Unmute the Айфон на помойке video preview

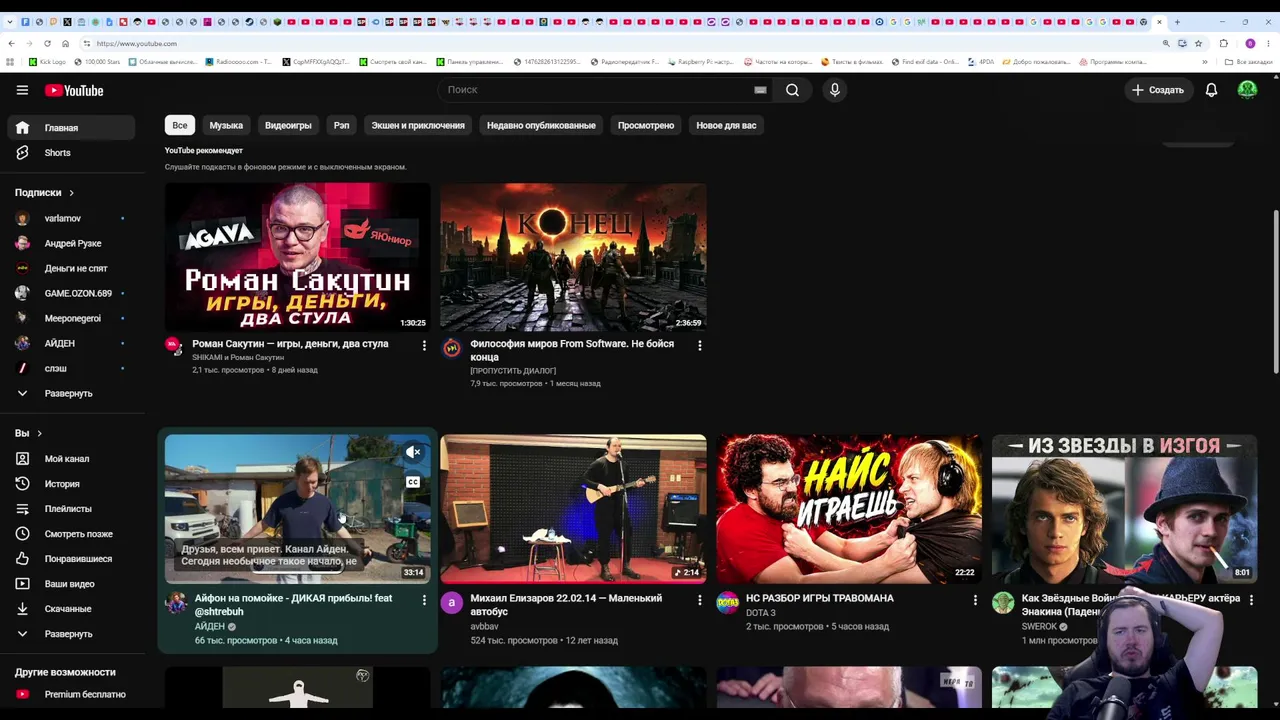(413, 453)
